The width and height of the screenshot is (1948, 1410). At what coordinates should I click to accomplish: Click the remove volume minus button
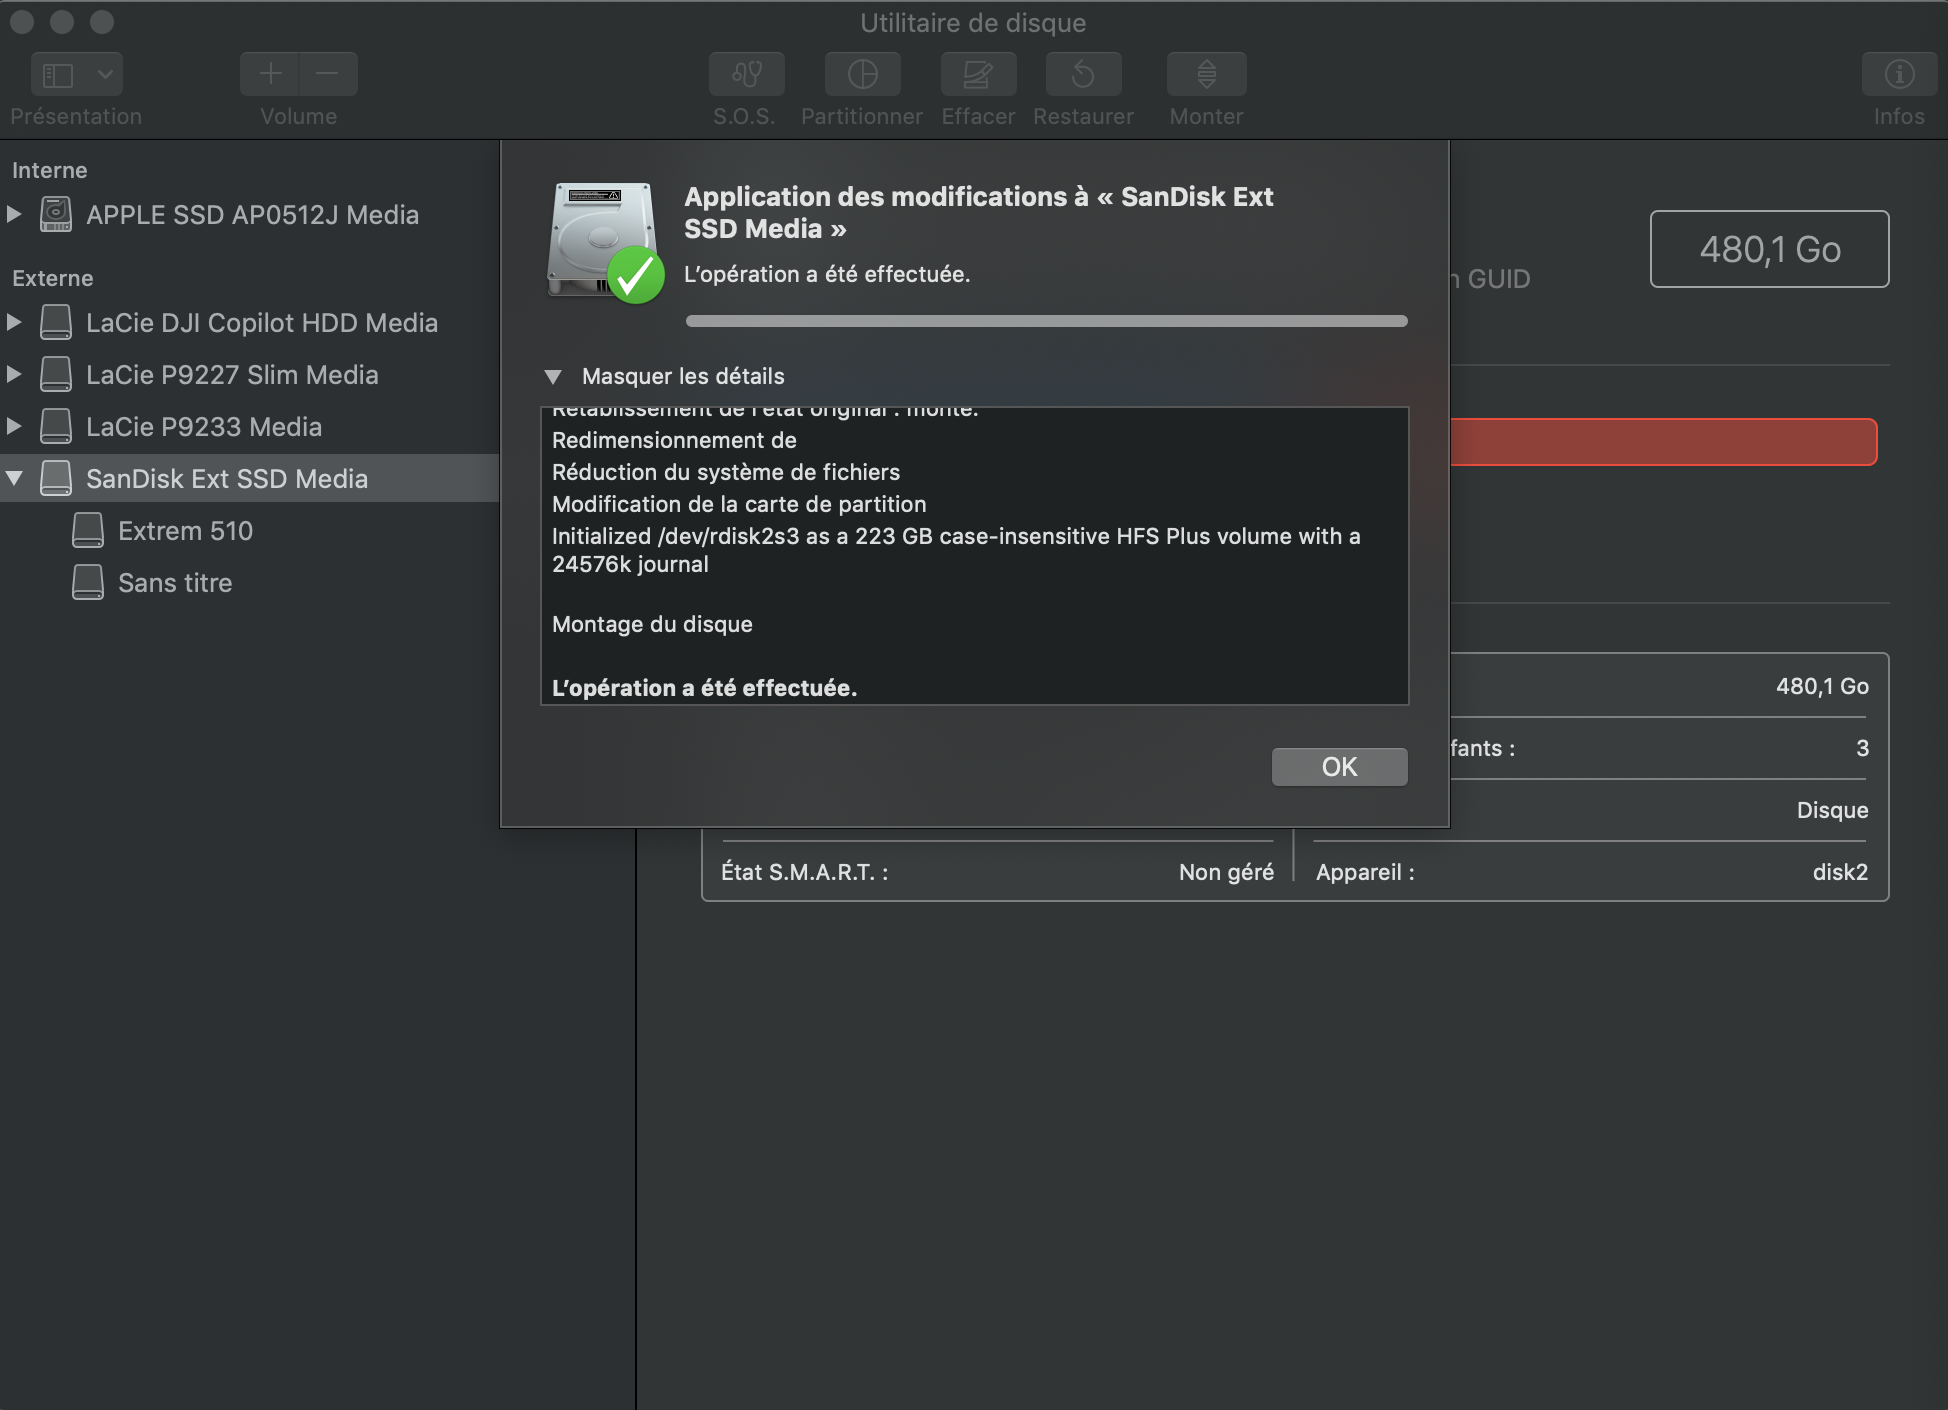pos(327,74)
